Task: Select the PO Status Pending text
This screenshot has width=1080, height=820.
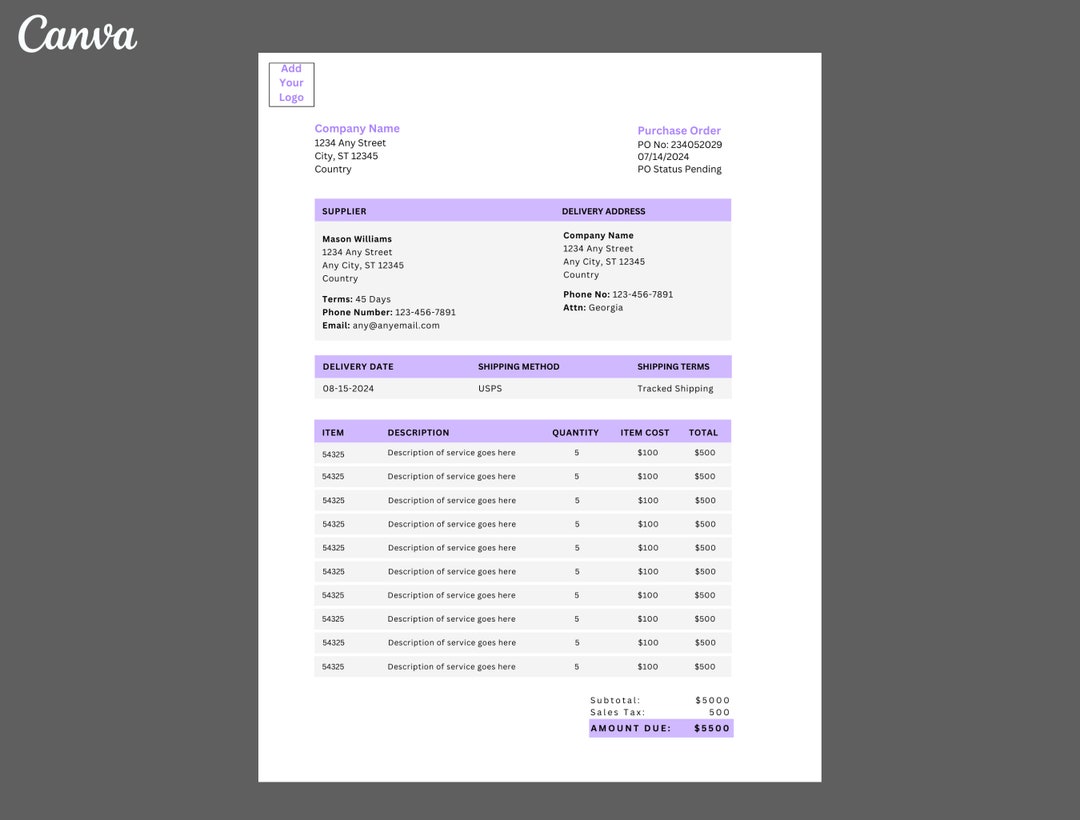Action: click(680, 168)
